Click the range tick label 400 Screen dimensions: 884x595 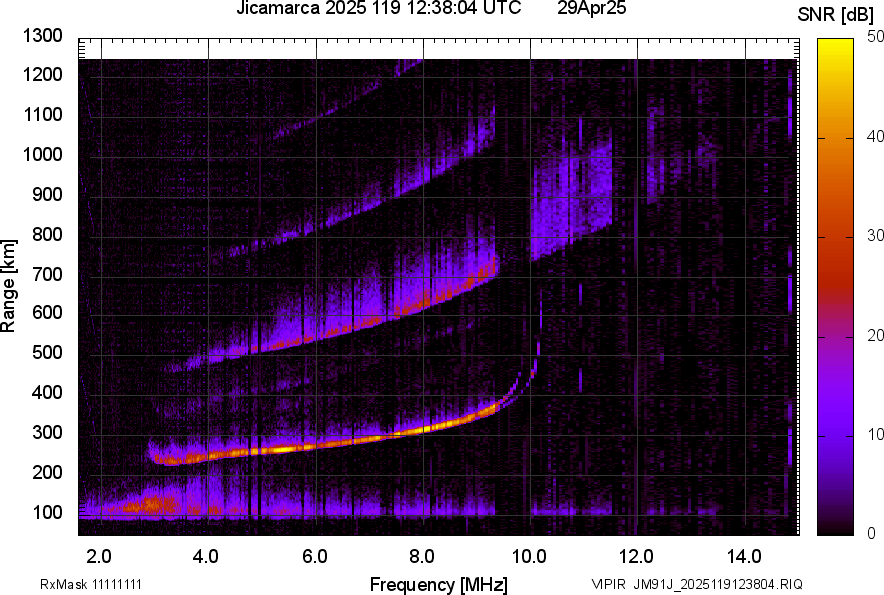point(47,392)
